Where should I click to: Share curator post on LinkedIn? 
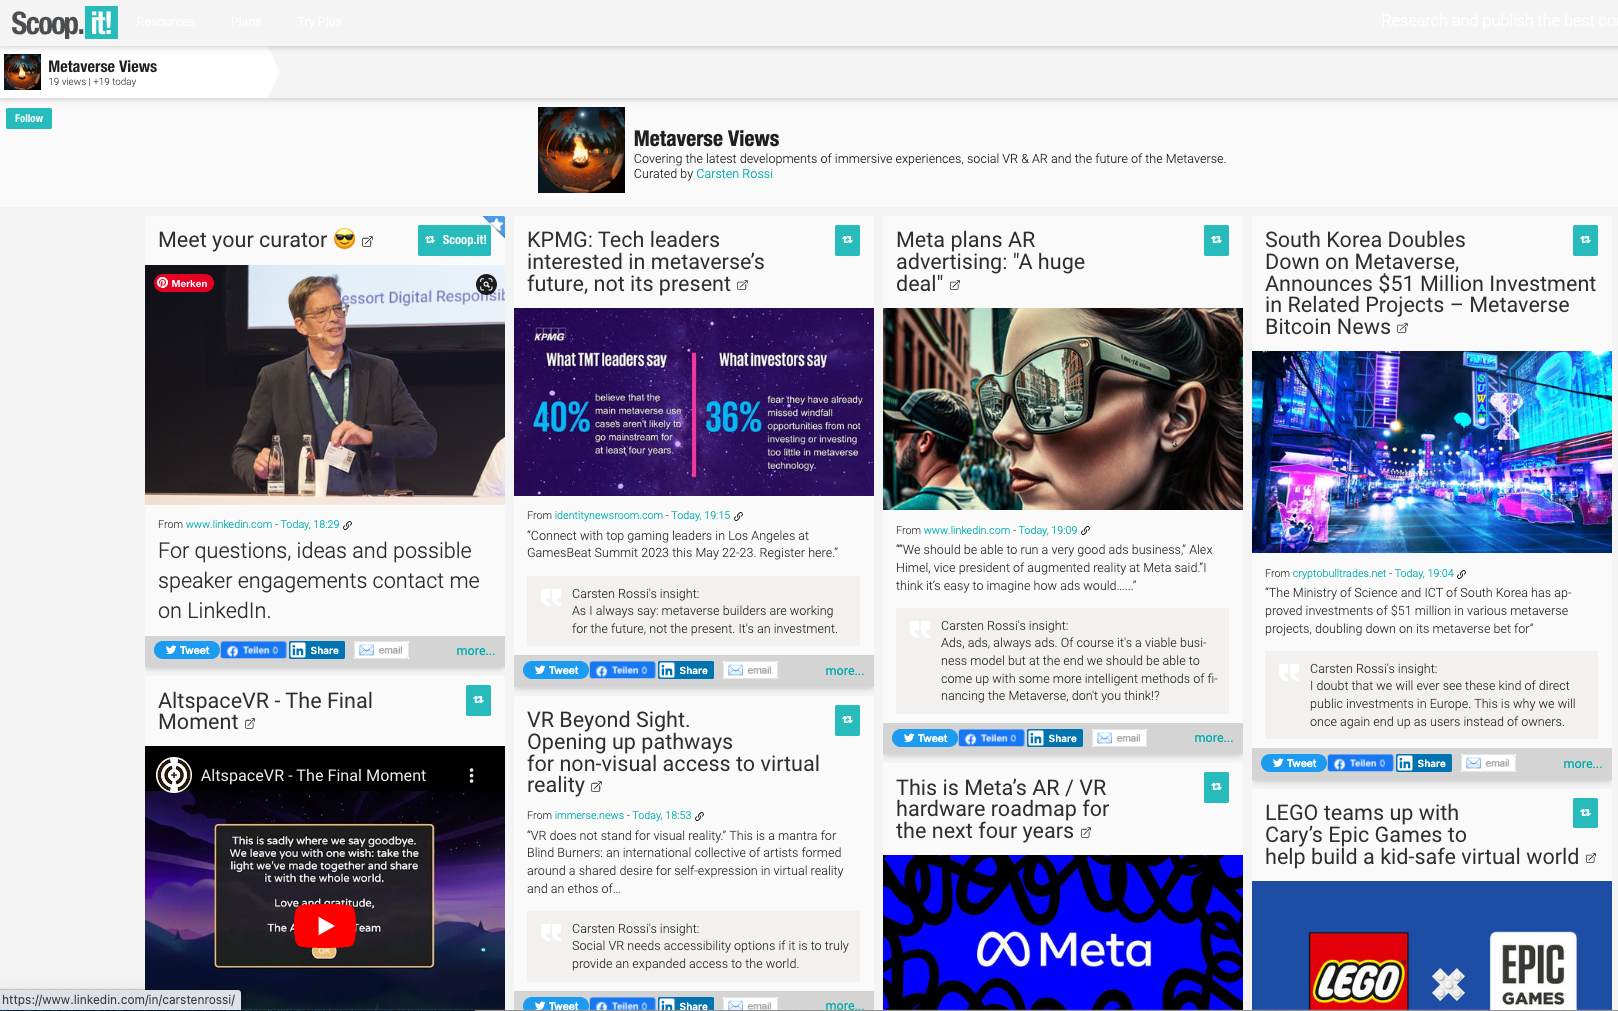316,650
